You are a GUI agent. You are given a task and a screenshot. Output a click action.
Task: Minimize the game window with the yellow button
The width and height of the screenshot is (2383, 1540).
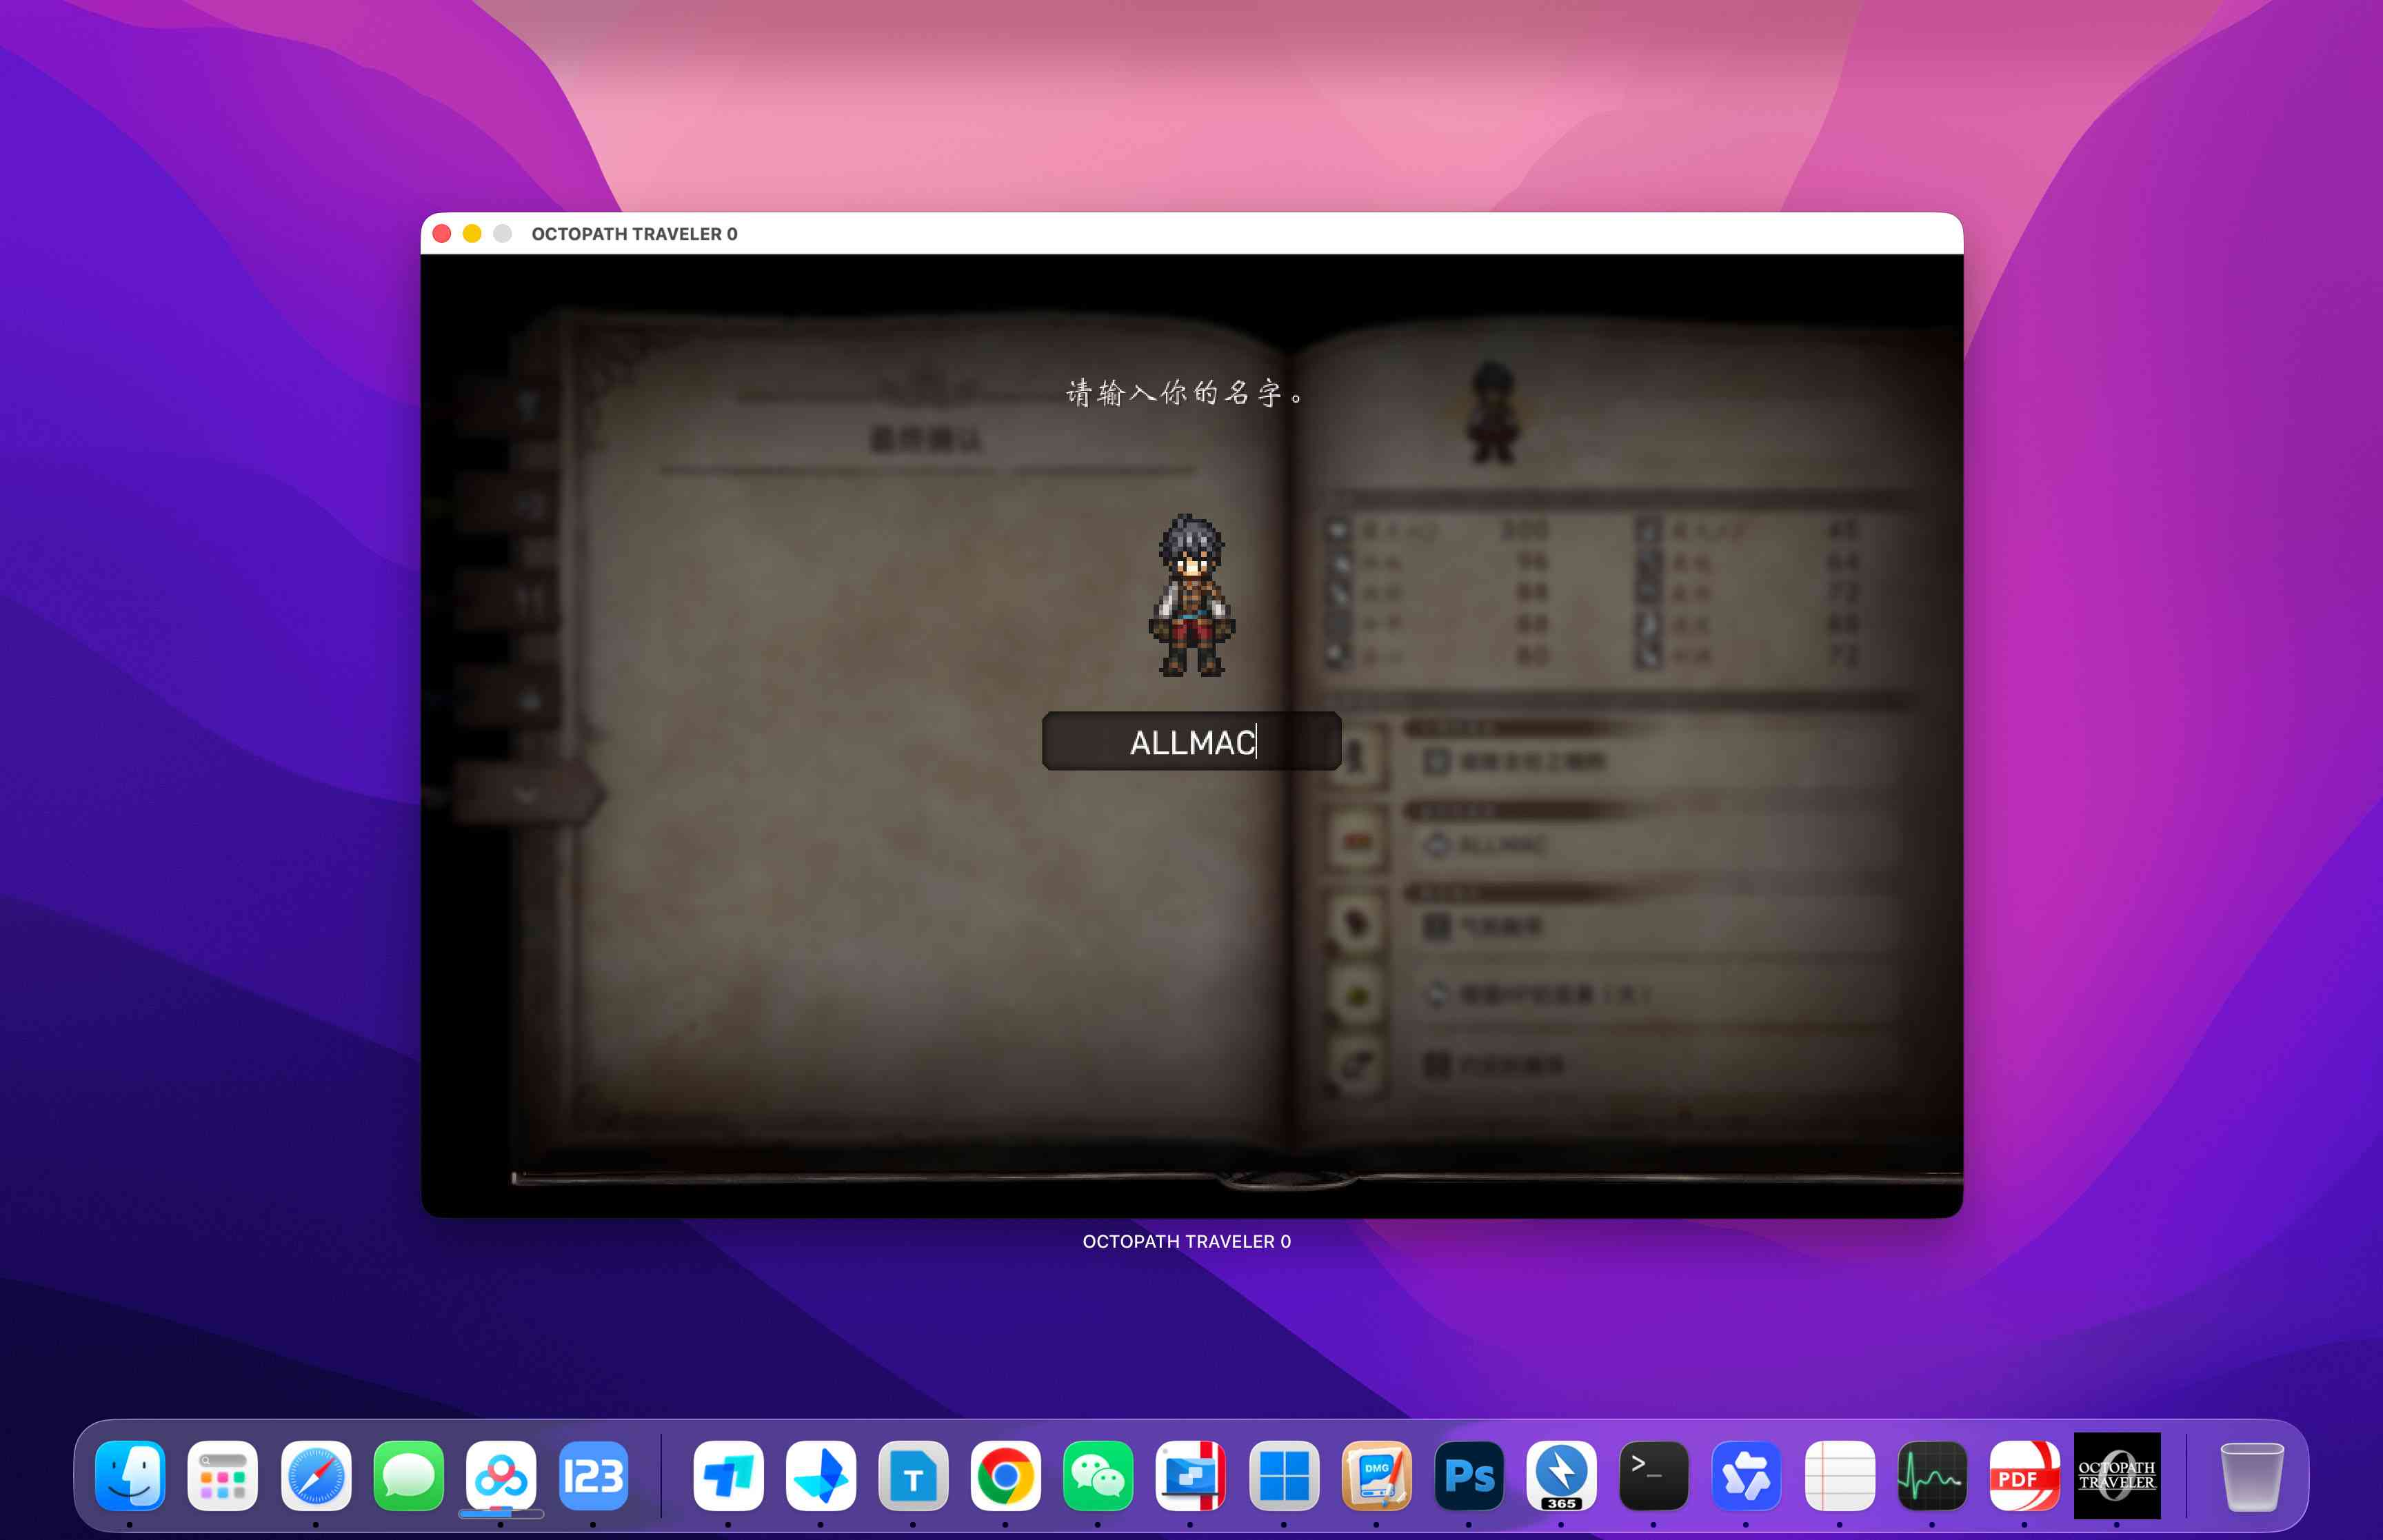pos(472,234)
